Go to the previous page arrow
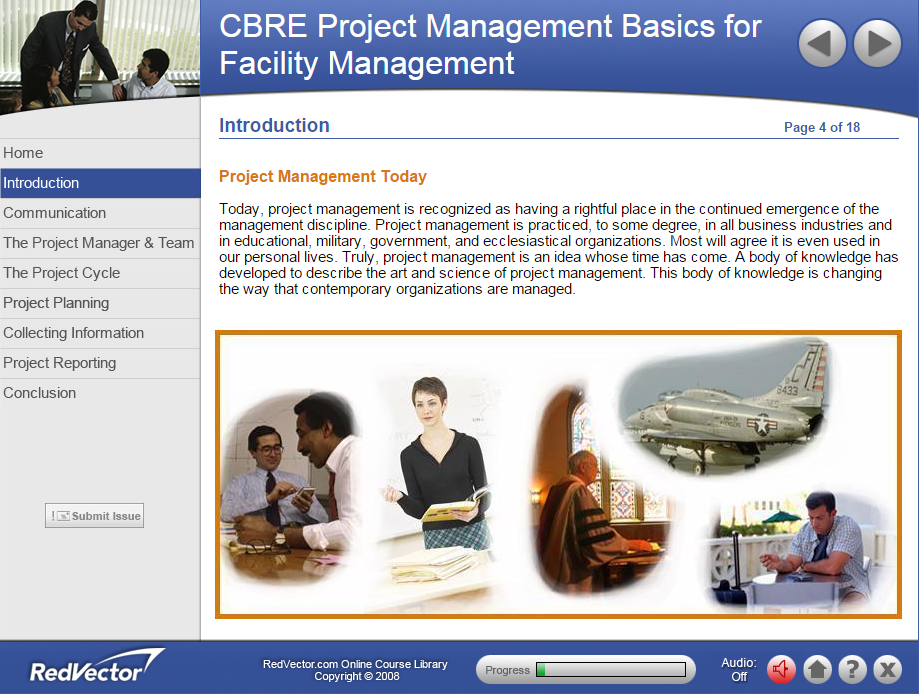This screenshot has width=919, height=696. [x=821, y=43]
